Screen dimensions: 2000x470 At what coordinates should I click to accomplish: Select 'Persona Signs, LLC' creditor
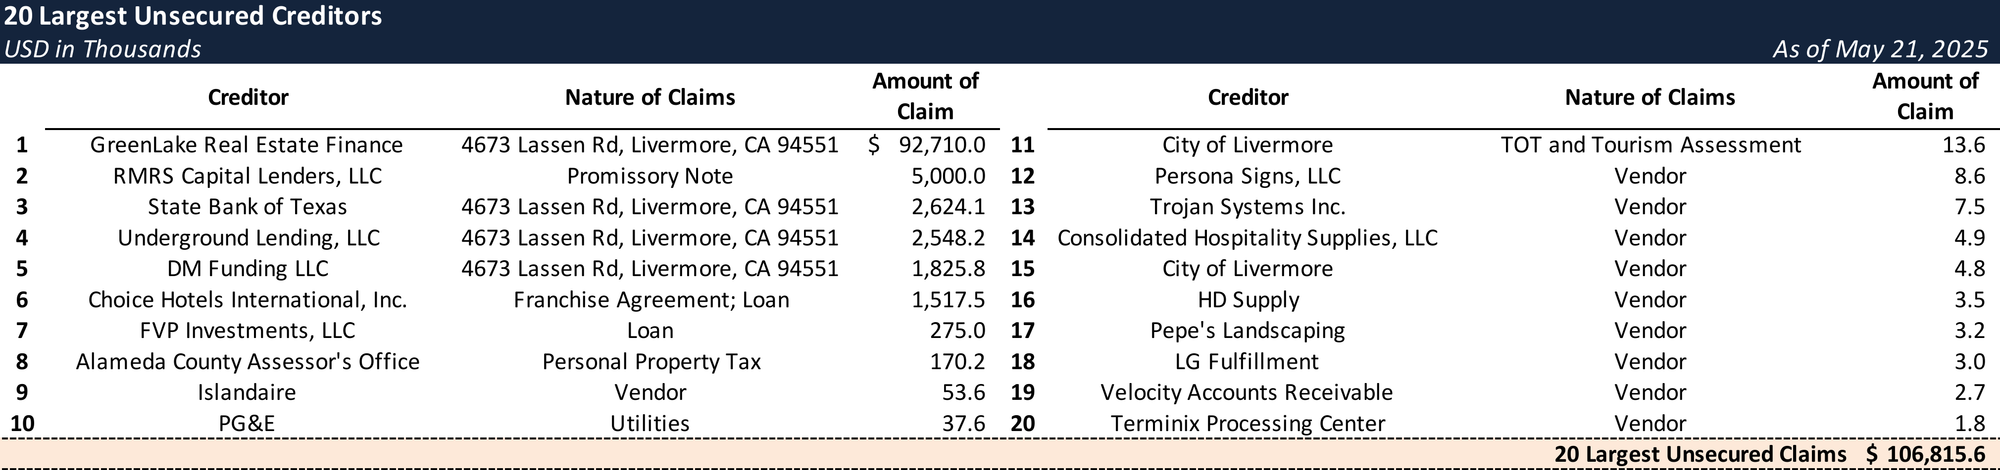coord(1248,176)
